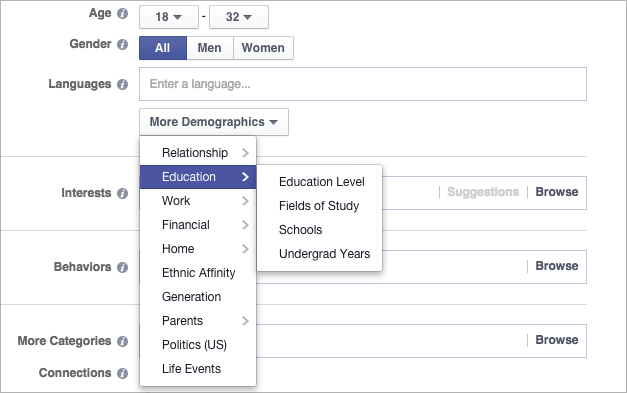Click Browse in the Interests row

[557, 192]
